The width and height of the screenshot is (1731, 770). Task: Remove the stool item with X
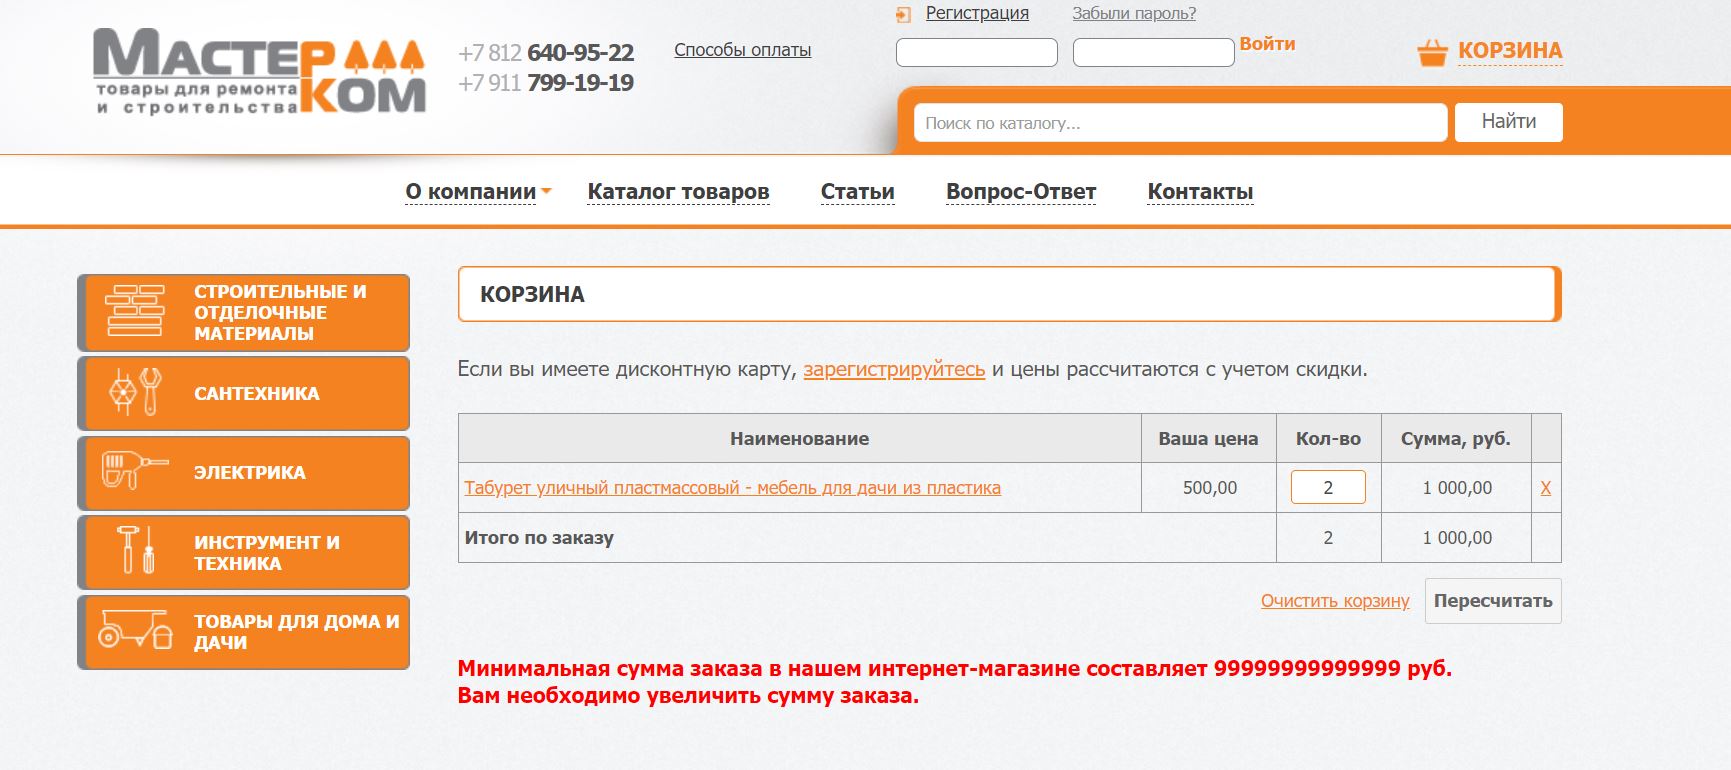pyautogui.click(x=1545, y=488)
